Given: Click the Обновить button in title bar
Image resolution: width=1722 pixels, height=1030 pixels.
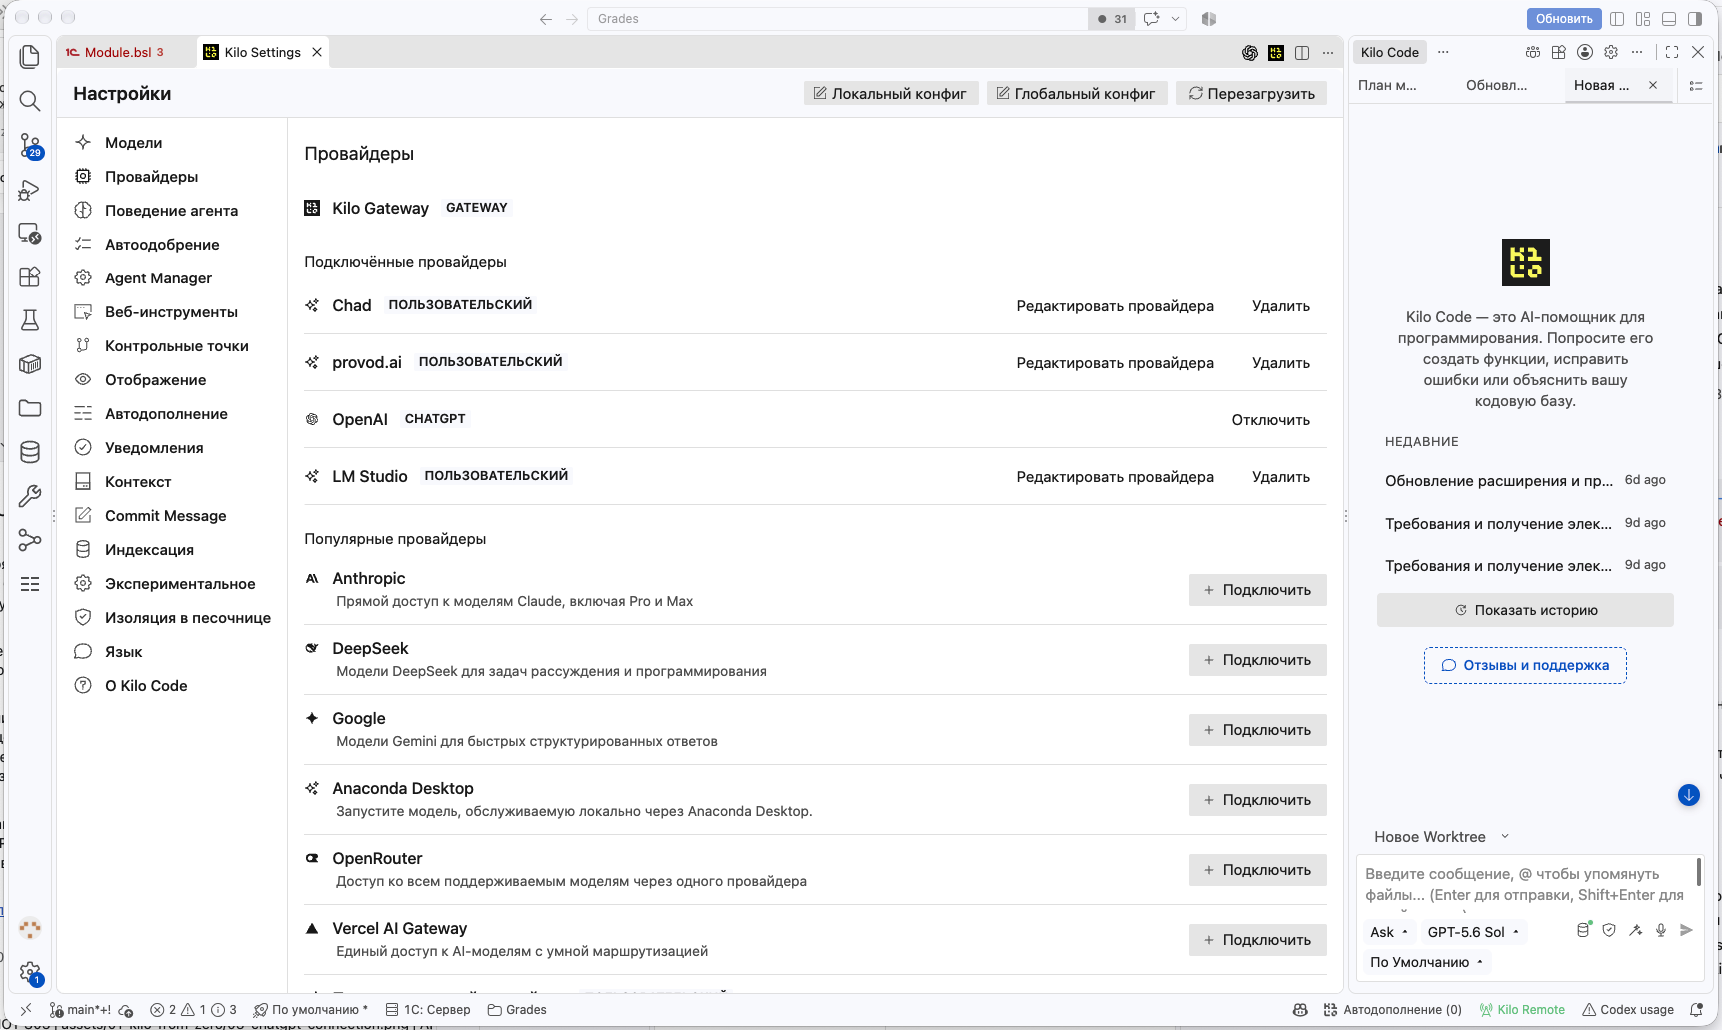Looking at the screenshot, I should (x=1564, y=19).
